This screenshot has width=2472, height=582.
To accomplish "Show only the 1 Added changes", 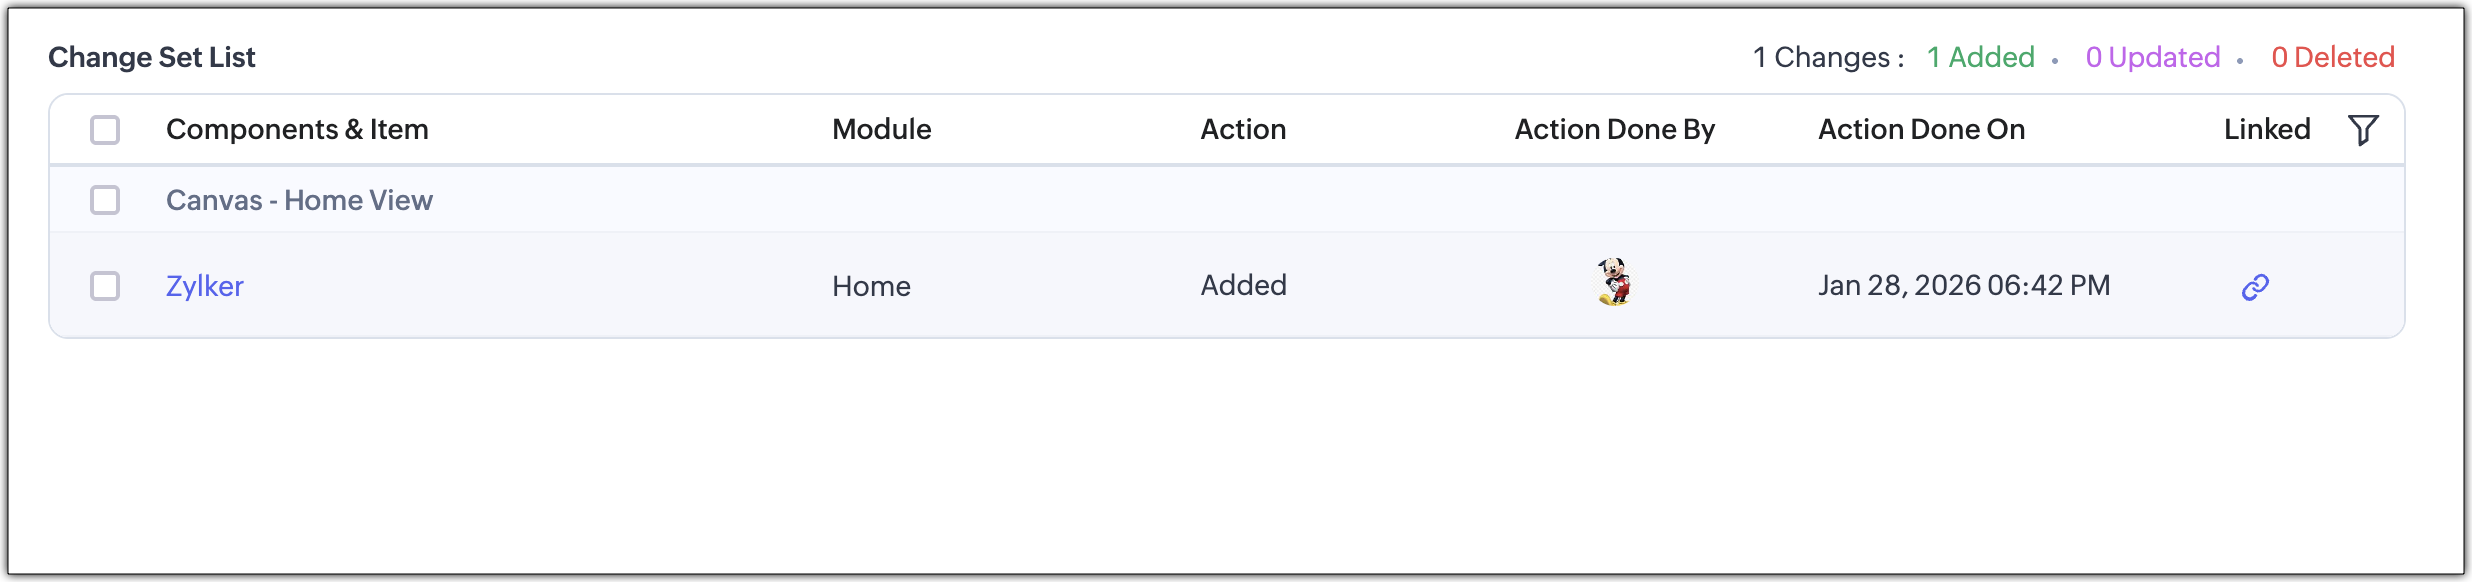I will pos(1981,58).
